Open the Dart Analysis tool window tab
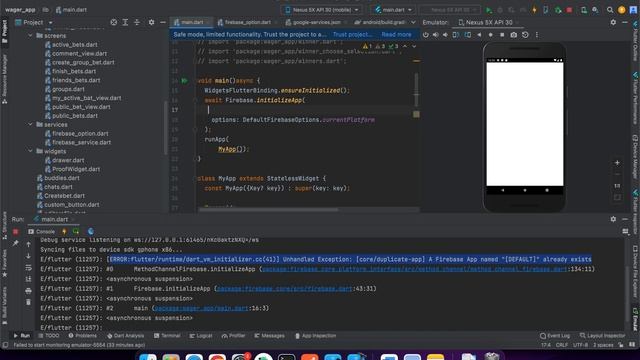The width and height of the screenshot is (640, 360). (125, 336)
